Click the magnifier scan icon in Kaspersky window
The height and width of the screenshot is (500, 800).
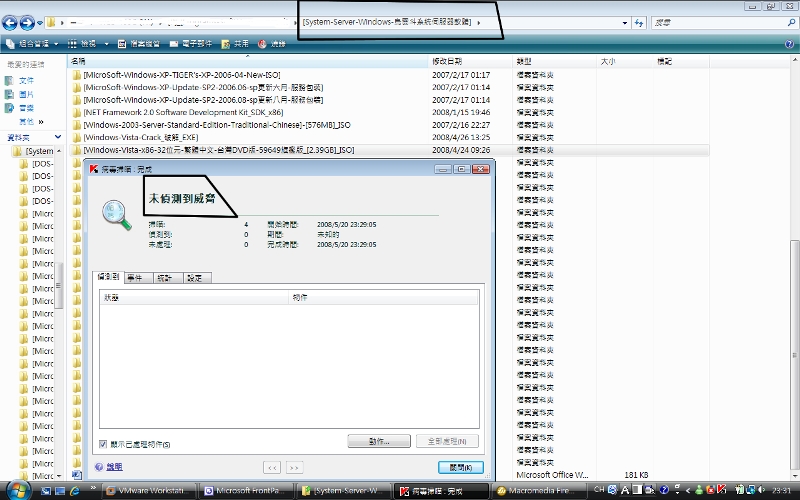click(116, 215)
